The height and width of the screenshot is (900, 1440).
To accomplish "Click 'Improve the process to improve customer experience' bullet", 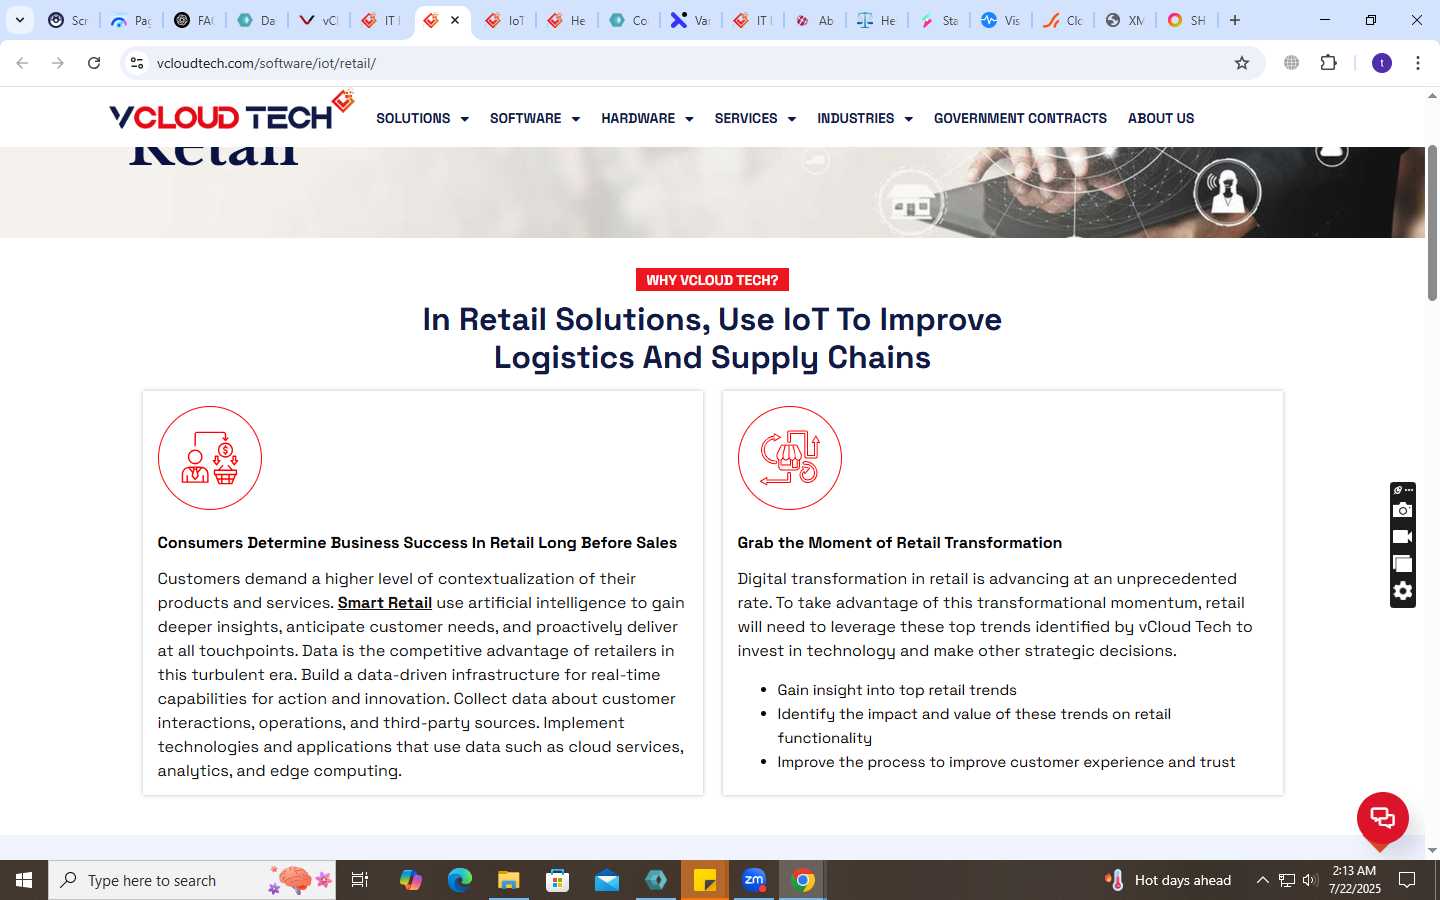I will pos(1006,762).
